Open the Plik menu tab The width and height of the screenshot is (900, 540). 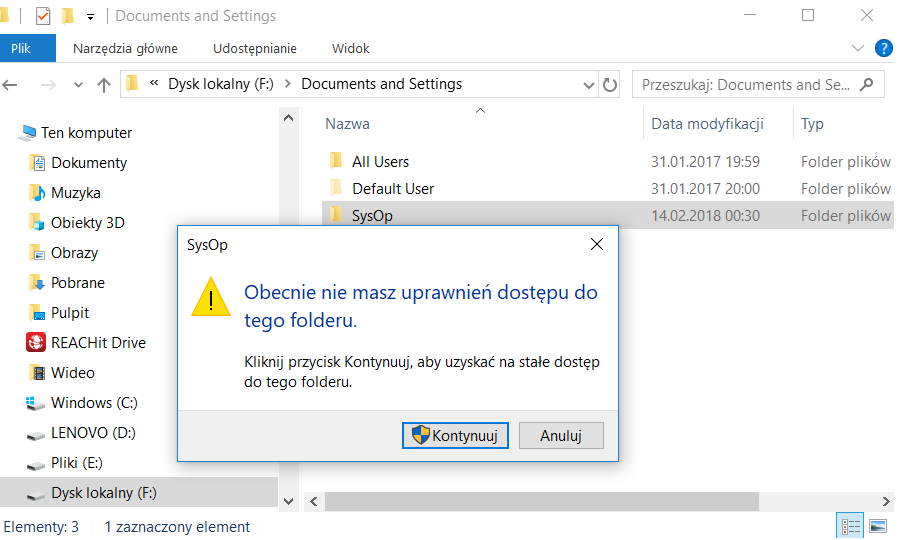coord(21,48)
